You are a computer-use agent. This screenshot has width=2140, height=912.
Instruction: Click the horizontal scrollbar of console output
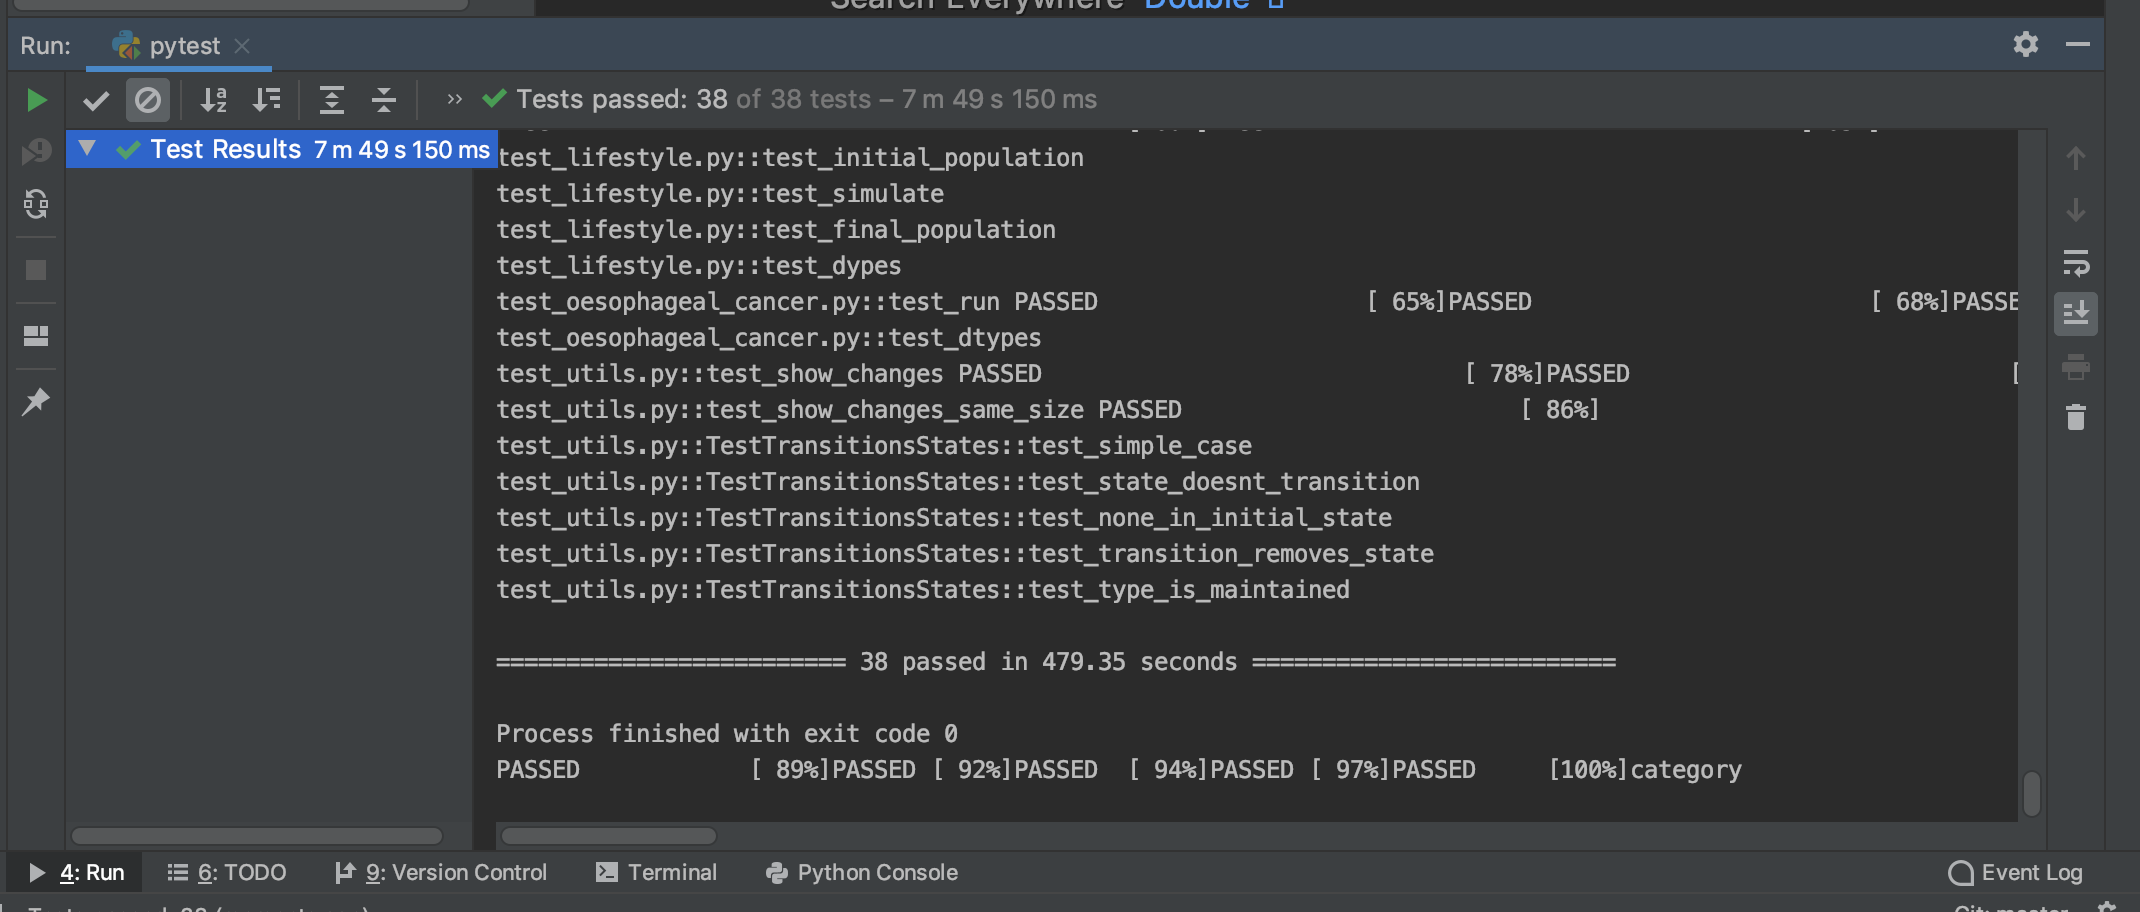(608, 836)
